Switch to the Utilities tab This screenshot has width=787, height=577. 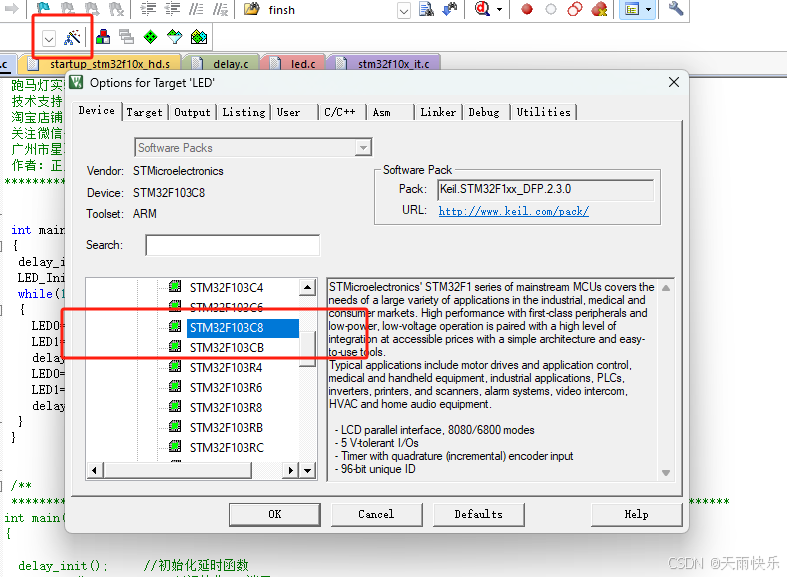[x=544, y=112]
